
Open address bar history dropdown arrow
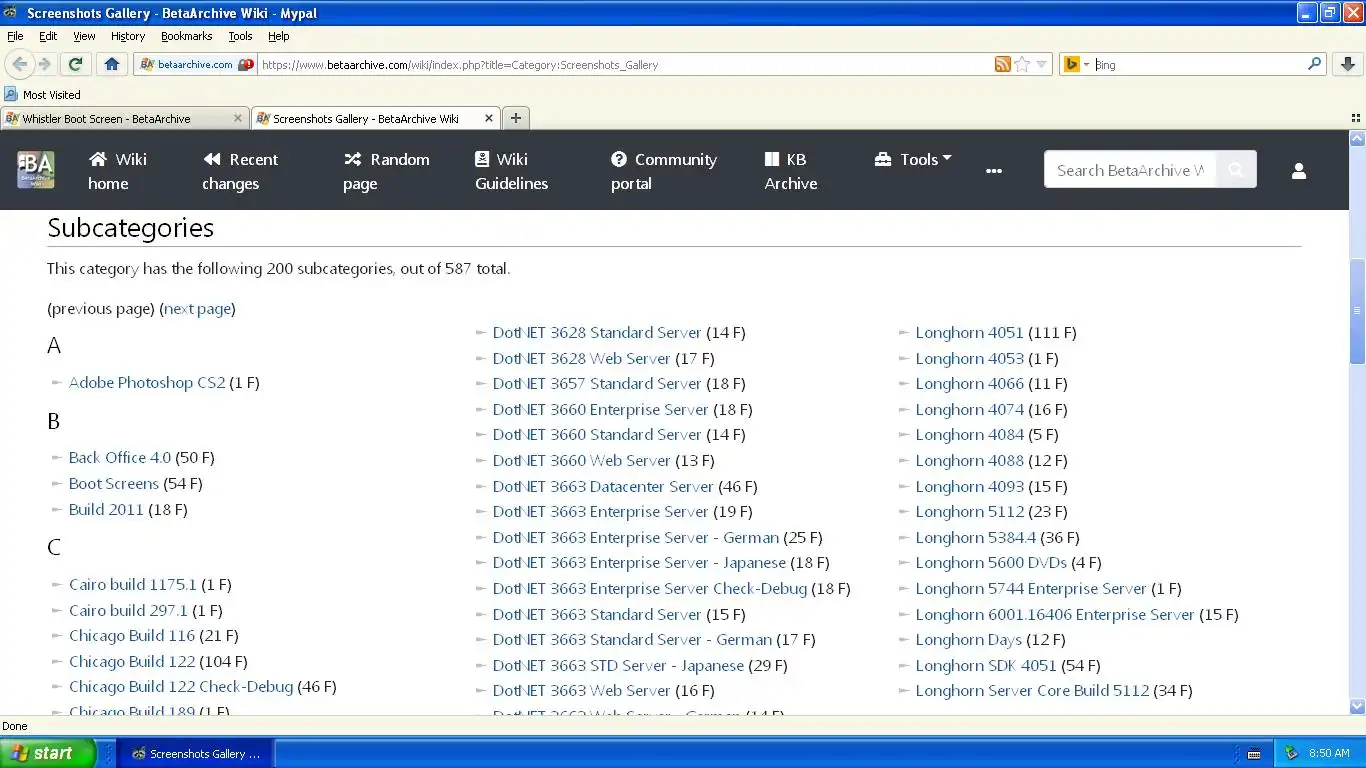[x=1041, y=64]
